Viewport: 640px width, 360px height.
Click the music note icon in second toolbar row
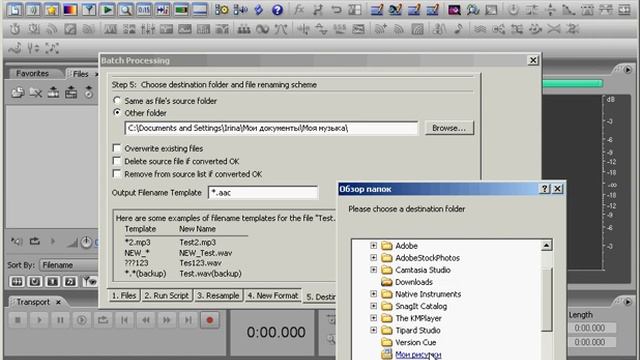click(458, 29)
